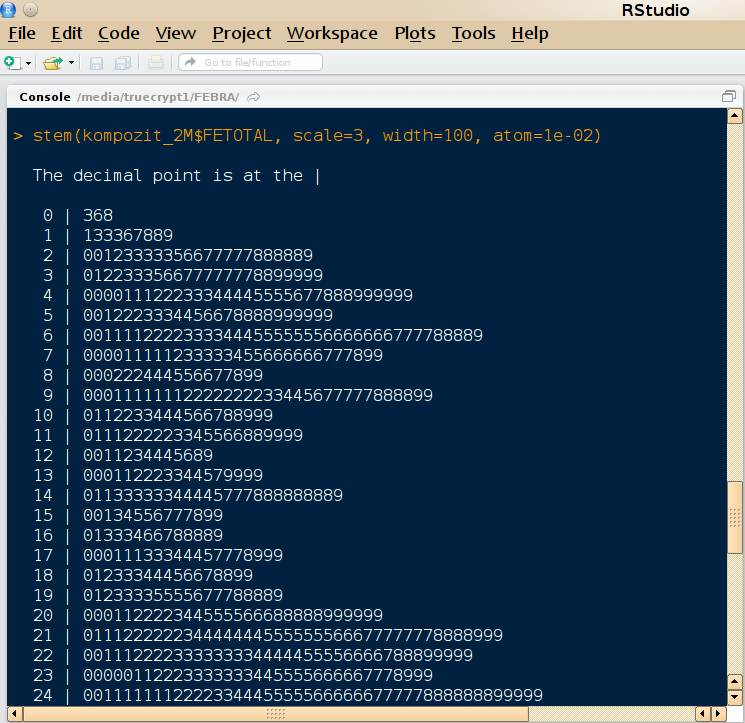
Task: Click the Save icon
Action: (96, 63)
